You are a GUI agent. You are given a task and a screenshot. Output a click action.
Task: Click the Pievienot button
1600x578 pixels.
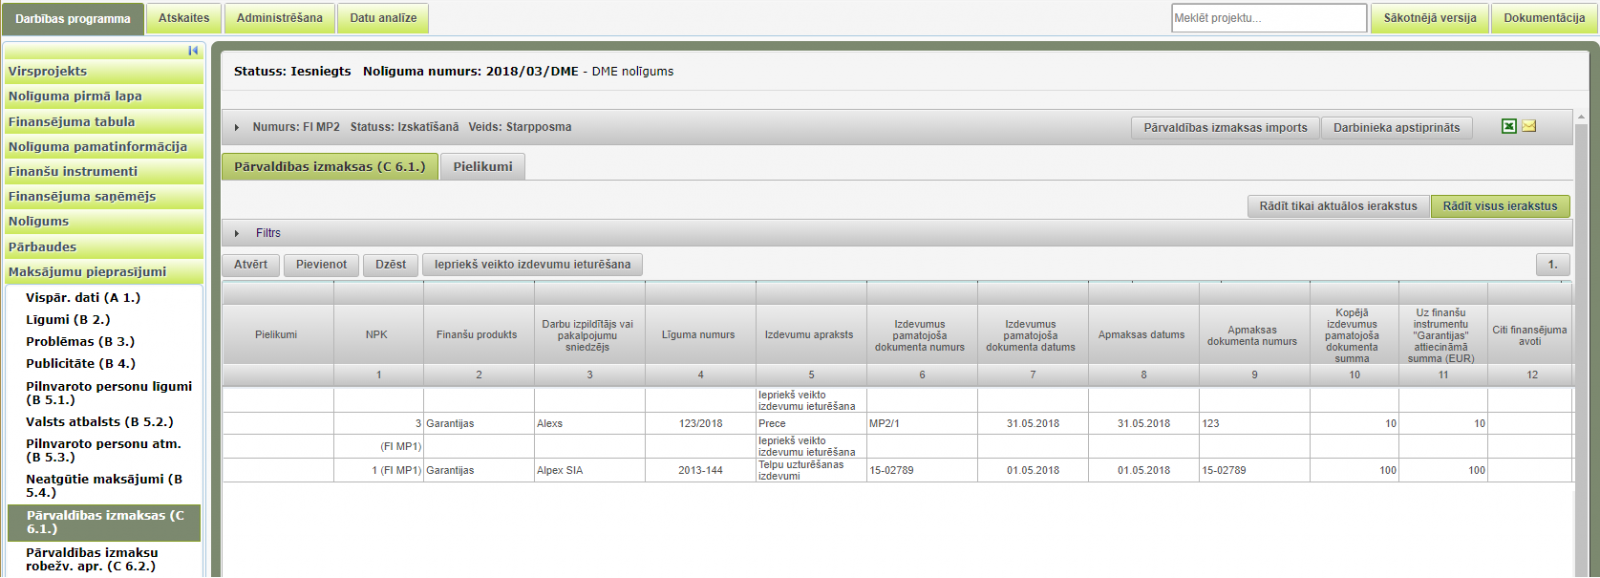click(321, 265)
